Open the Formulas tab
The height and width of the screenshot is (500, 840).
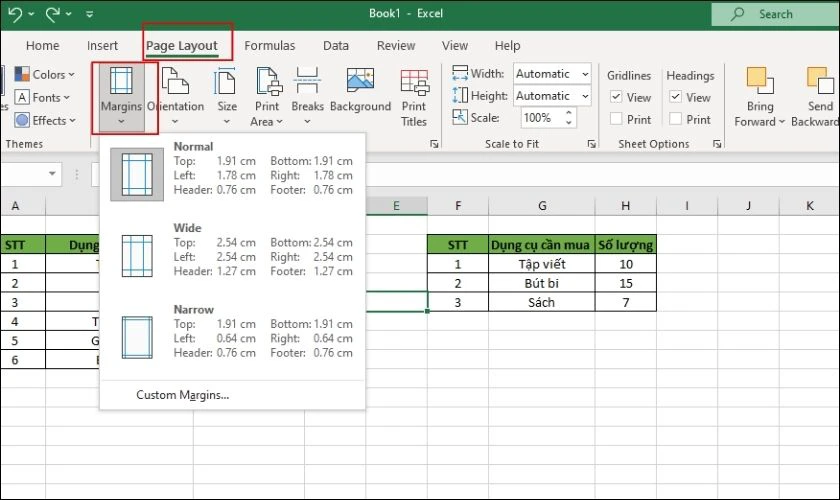(x=269, y=46)
